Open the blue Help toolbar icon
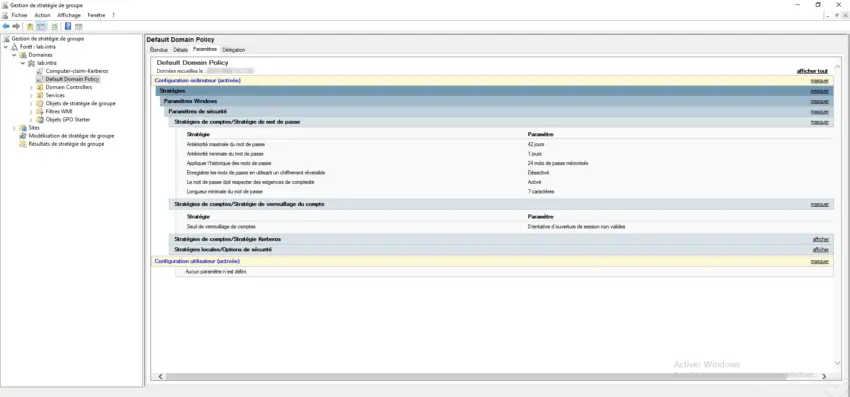This screenshot has width=850, height=397. coord(68,26)
